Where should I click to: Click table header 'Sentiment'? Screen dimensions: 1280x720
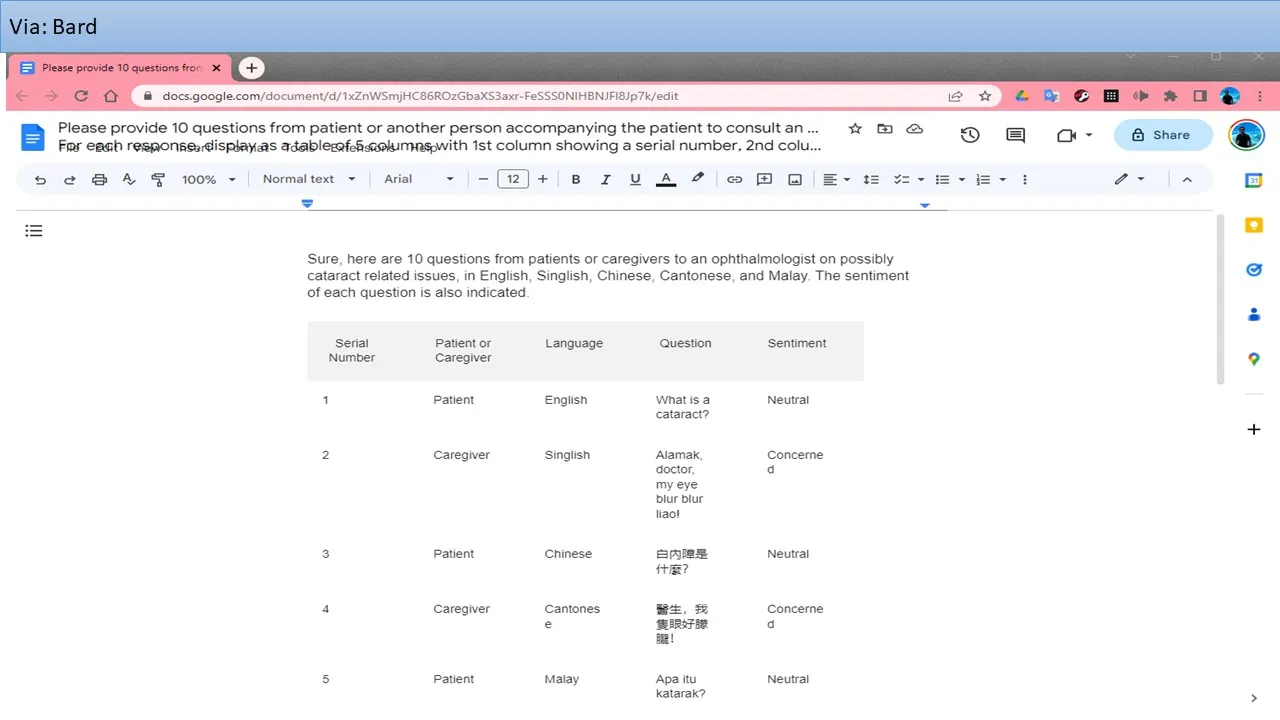[797, 343]
